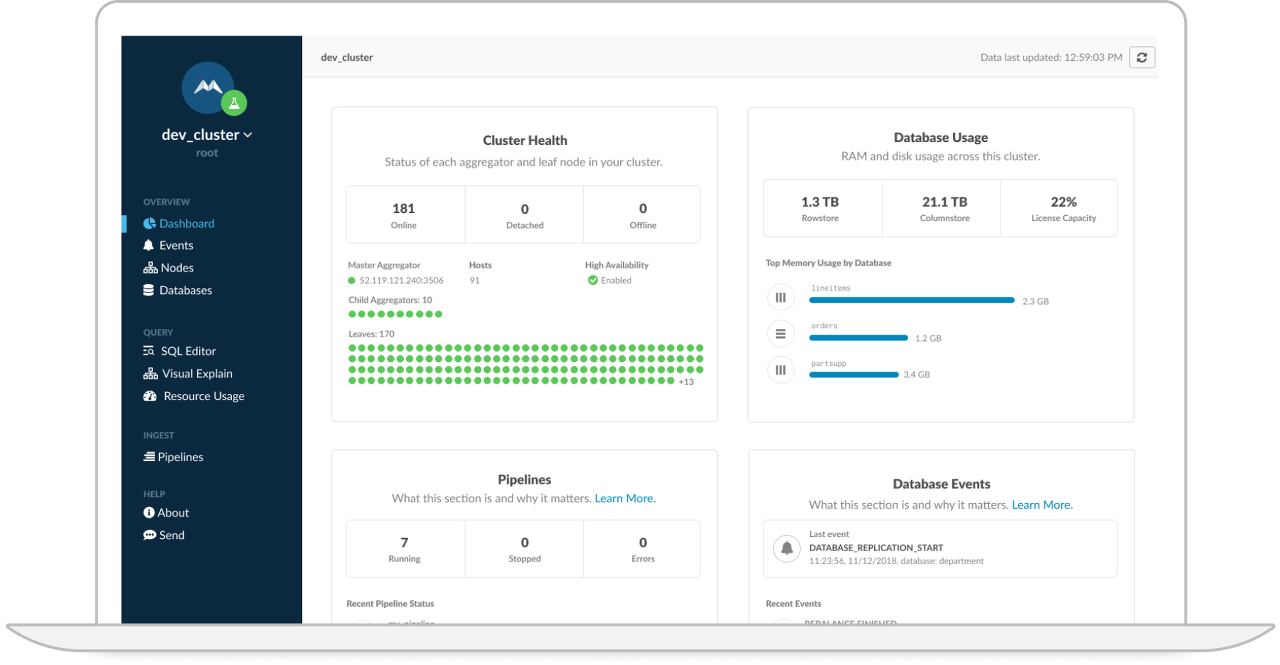
Task: Click Top Memory Usage by Database label
Action: pyautogui.click(x=828, y=263)
